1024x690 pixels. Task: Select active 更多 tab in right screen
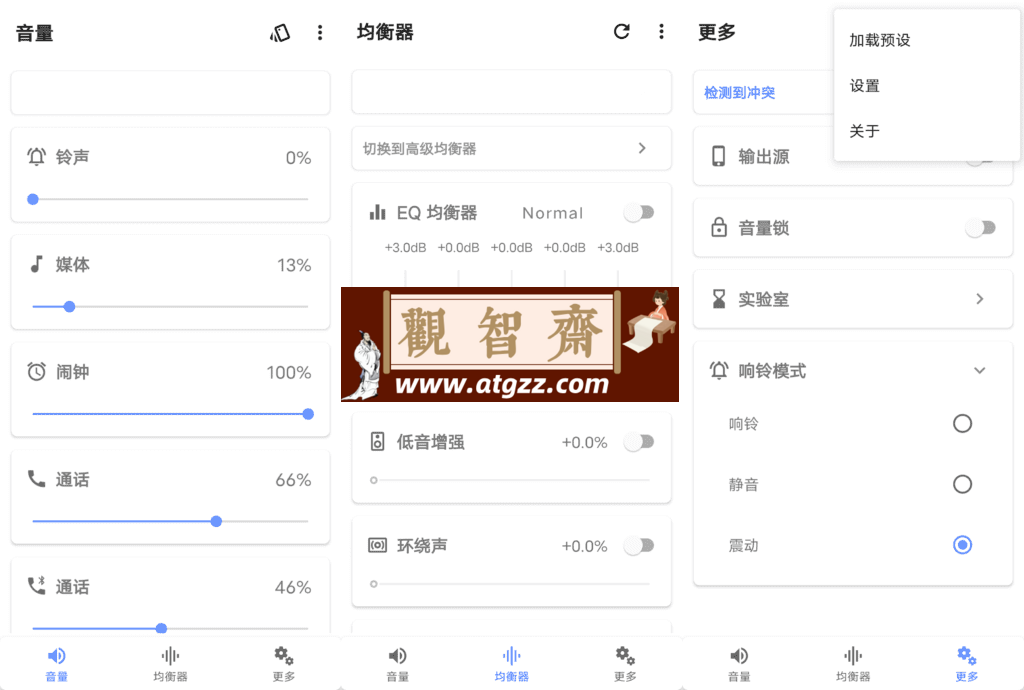click(967, 665)
